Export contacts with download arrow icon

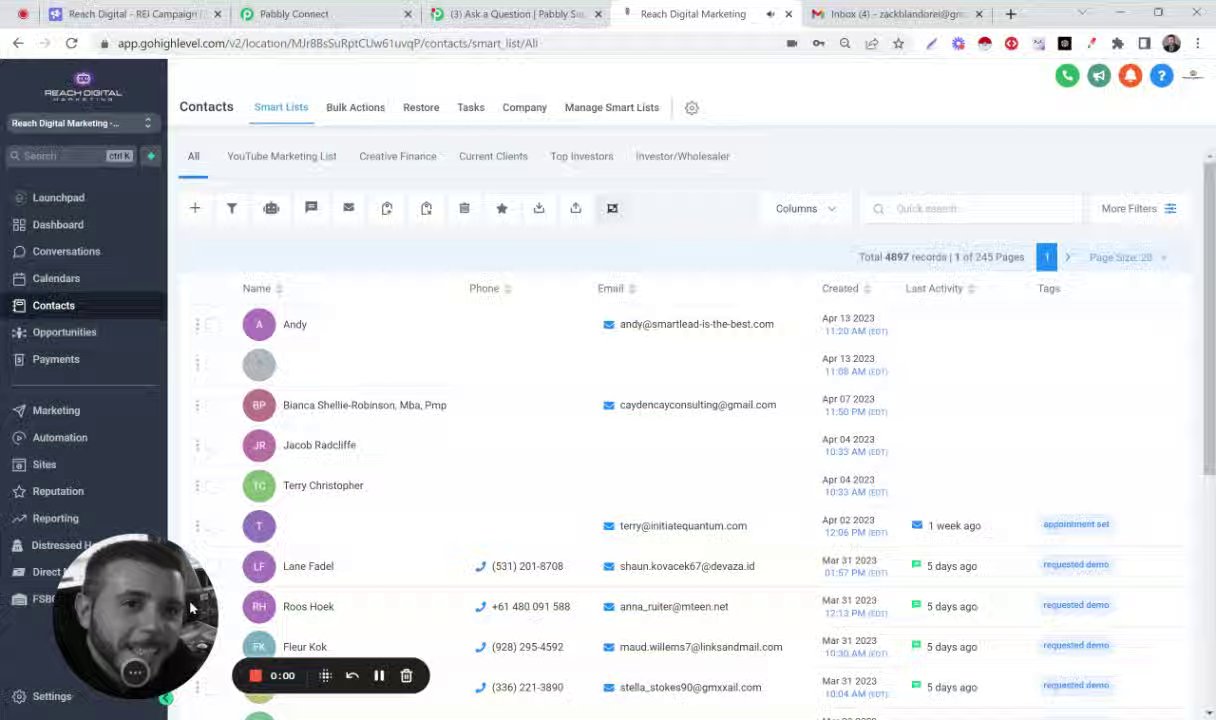click(x=539, y=208)
